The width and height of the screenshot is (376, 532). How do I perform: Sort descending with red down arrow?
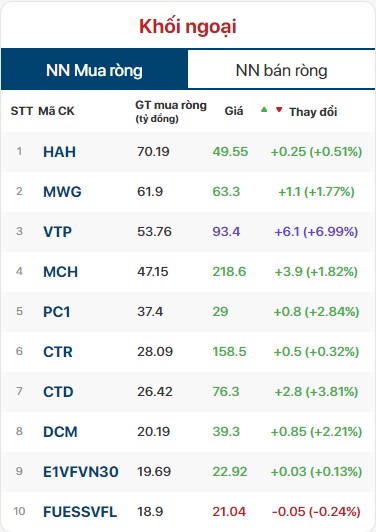(279, 110)
